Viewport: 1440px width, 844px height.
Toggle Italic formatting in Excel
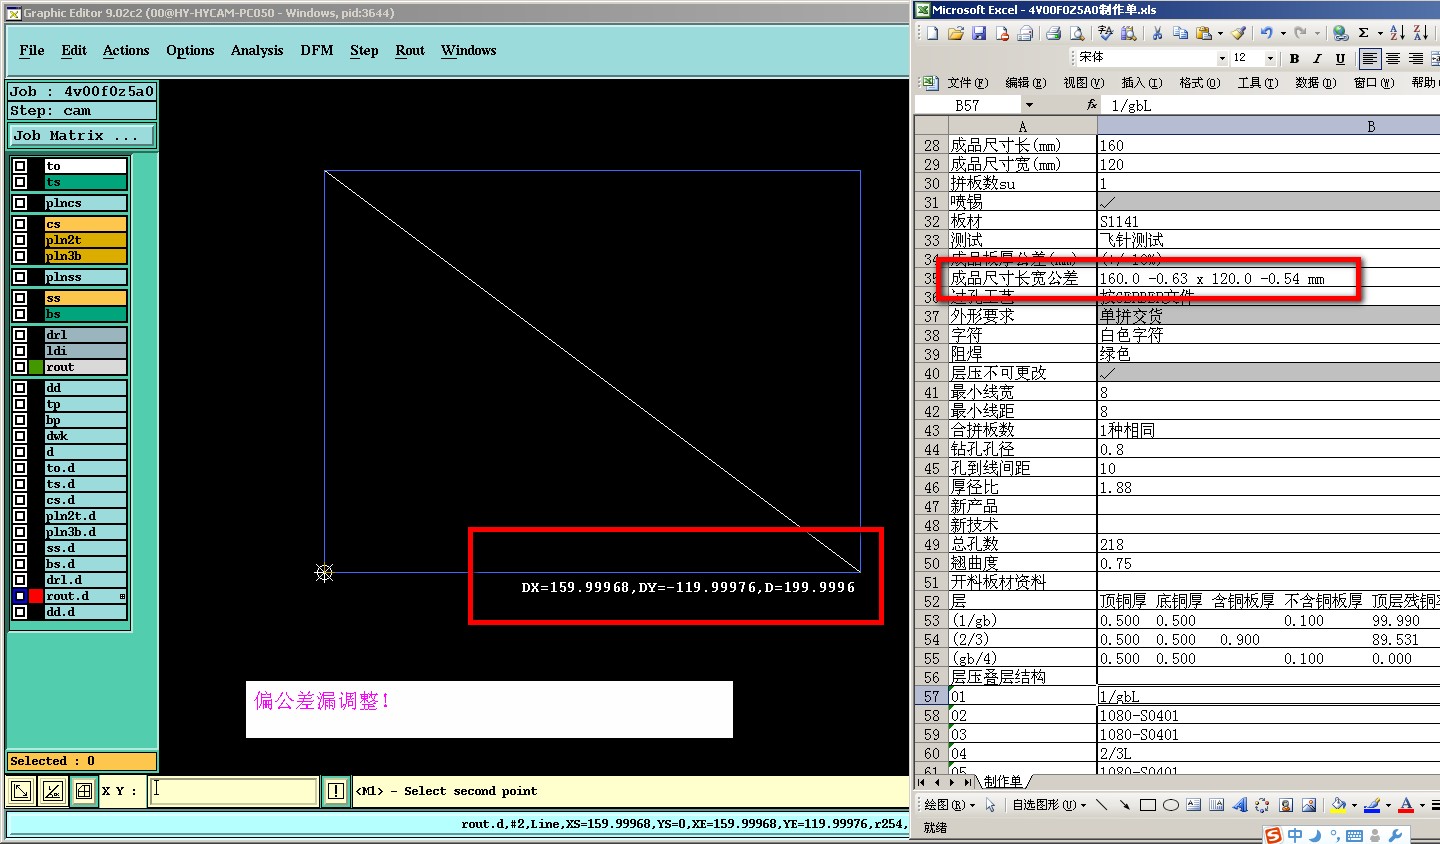click(1317, 59)
